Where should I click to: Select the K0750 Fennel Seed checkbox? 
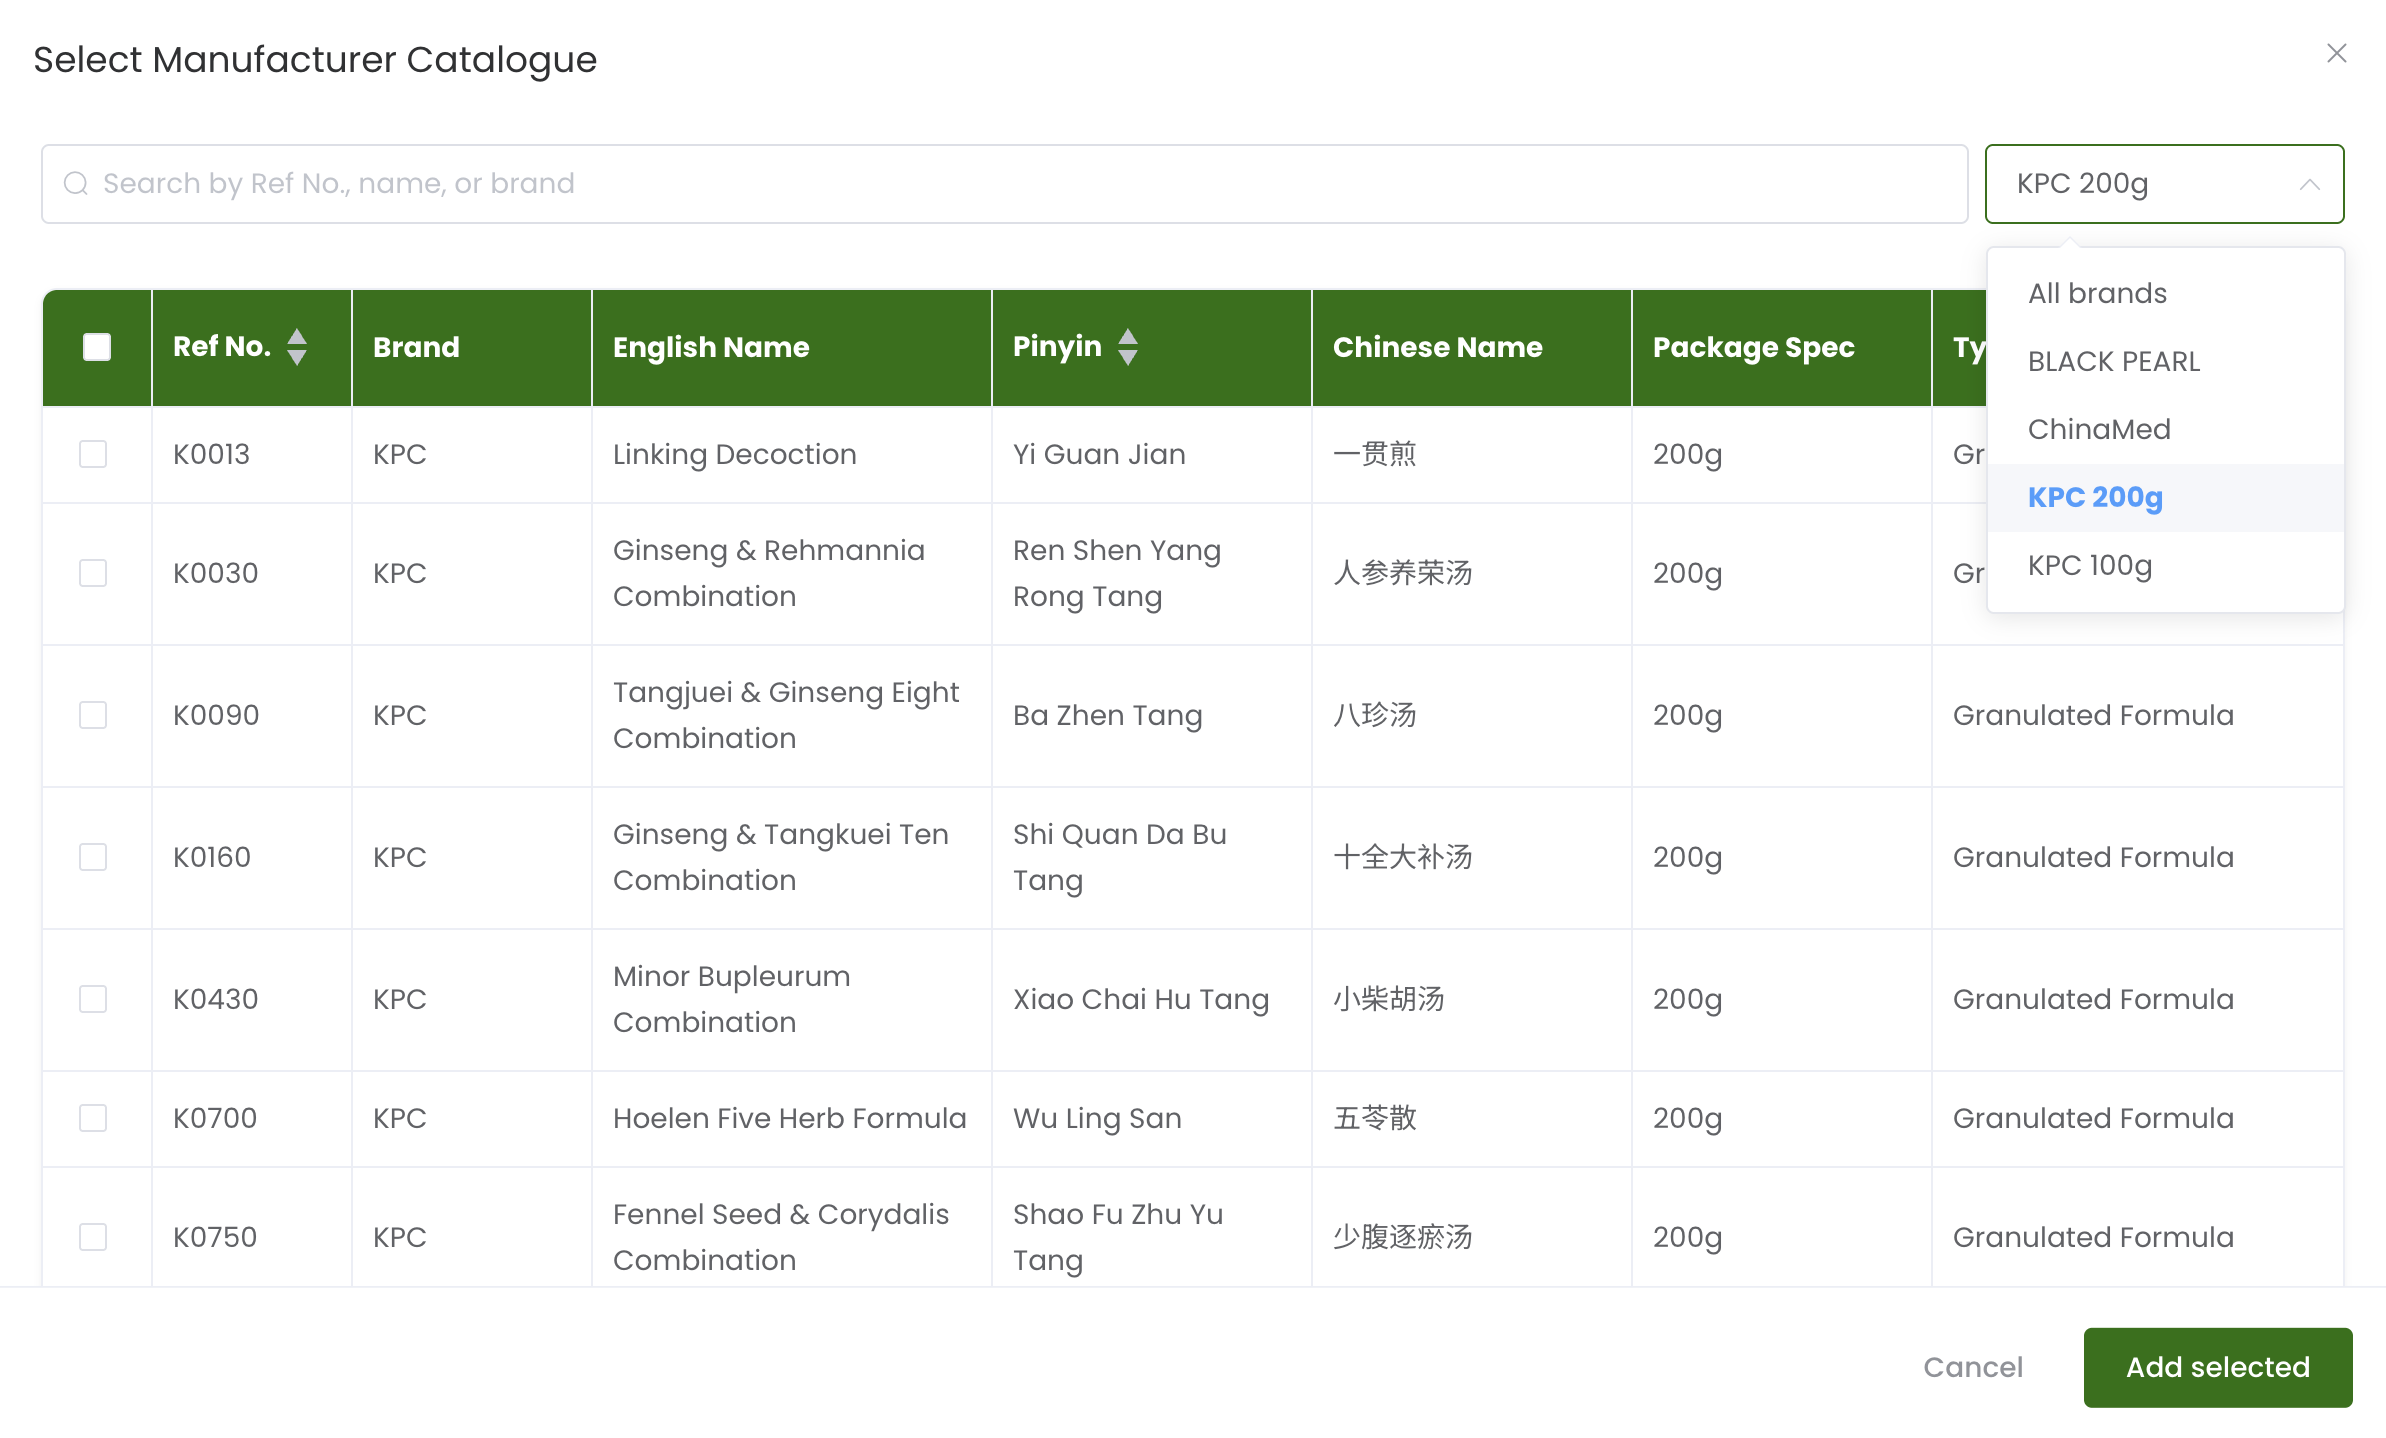coord(92,1237)
